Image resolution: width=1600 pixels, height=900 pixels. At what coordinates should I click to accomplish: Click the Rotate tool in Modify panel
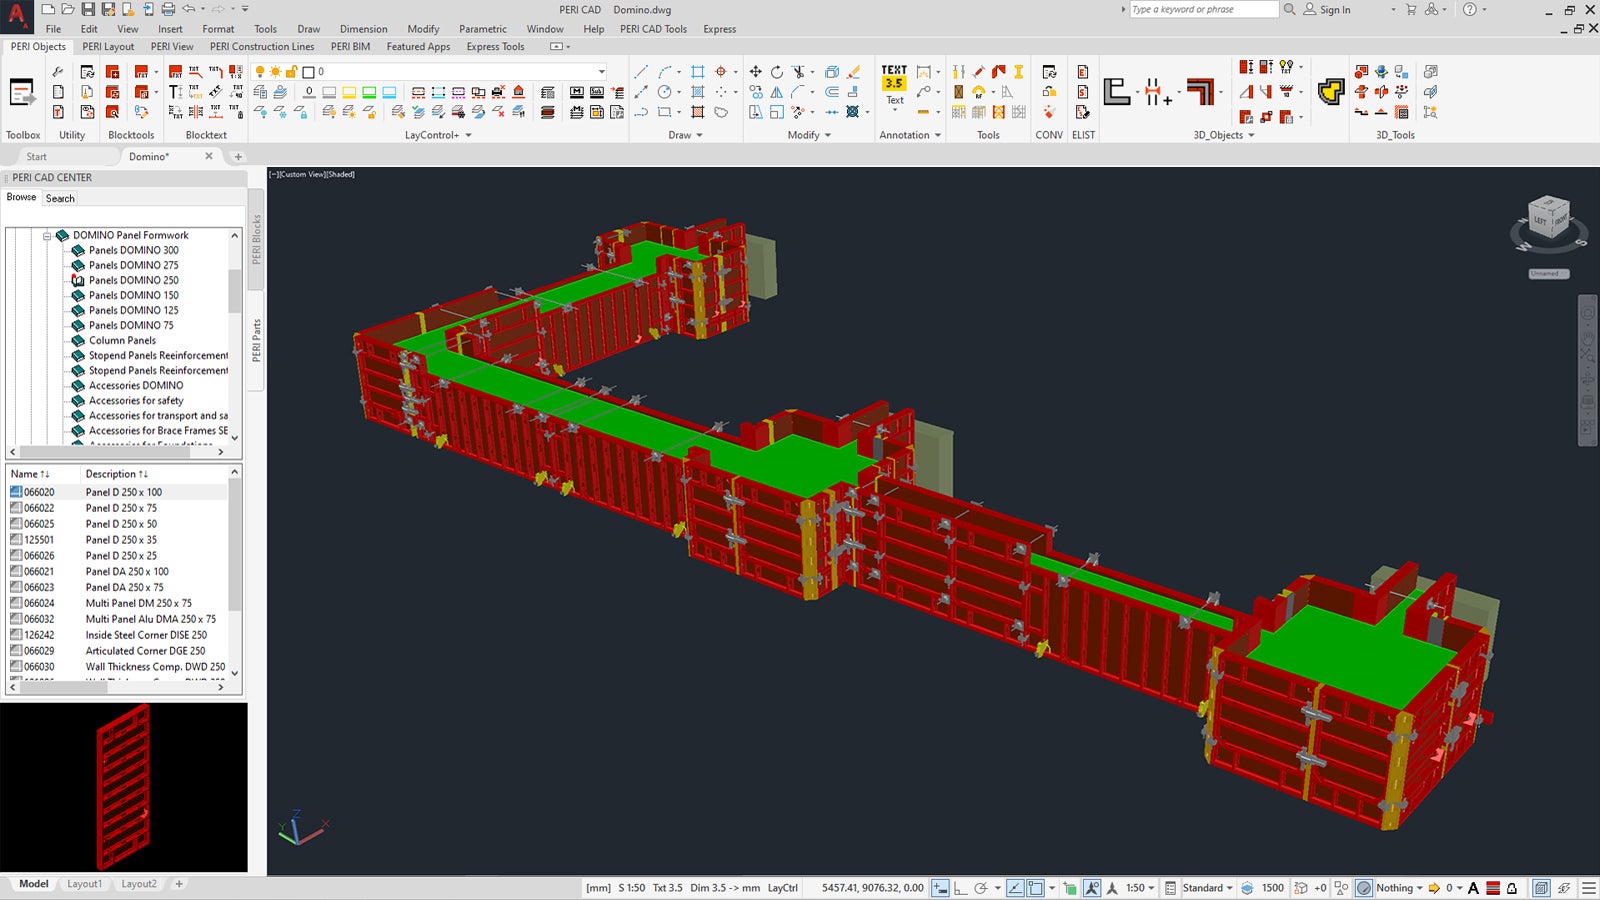click(x=777, y=72)
